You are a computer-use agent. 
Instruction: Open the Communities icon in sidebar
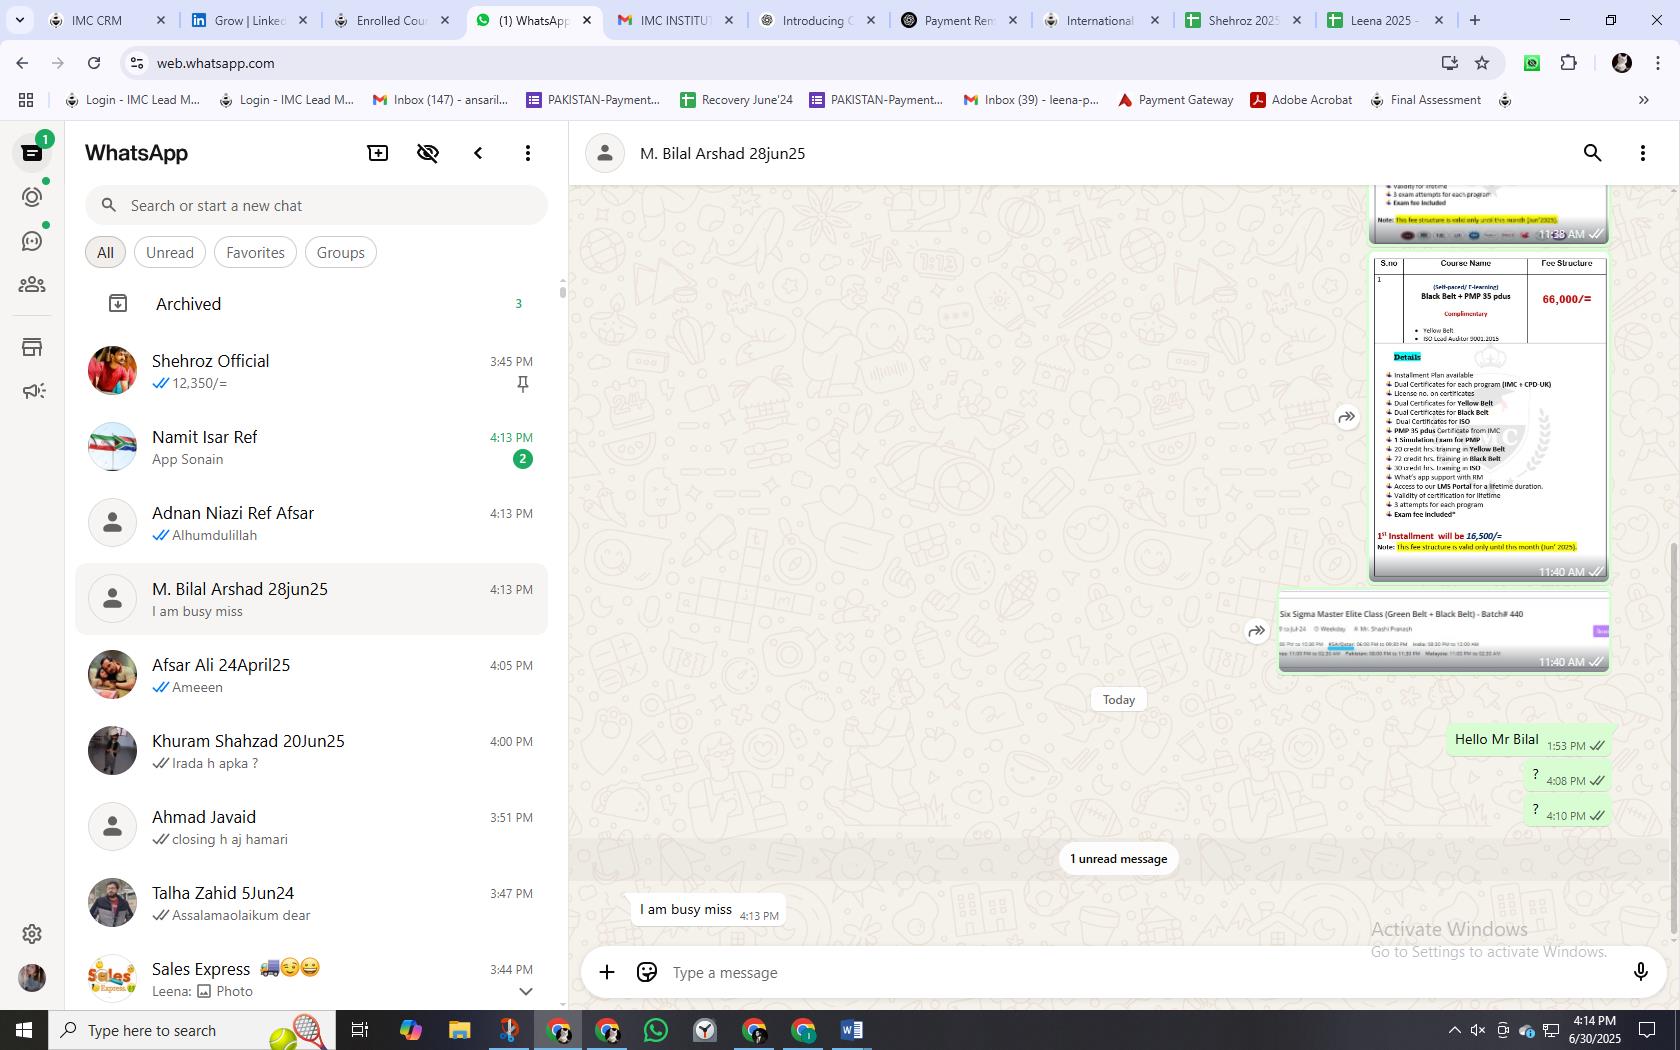click(32, 285)
